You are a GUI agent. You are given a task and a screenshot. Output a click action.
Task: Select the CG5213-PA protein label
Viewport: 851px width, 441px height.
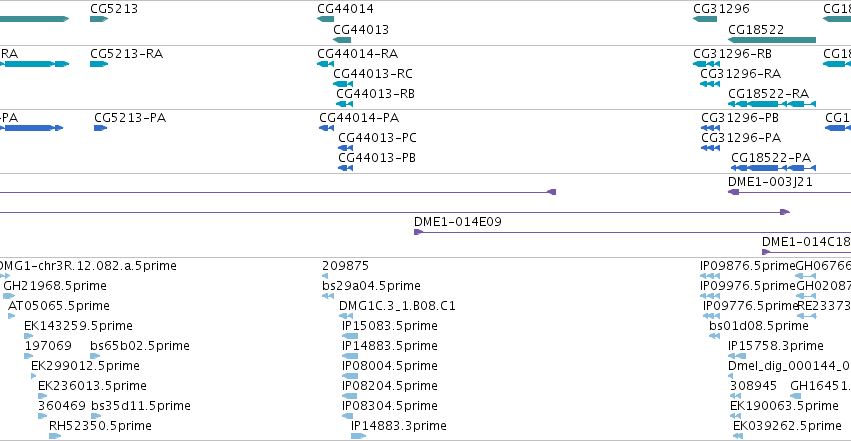(x=130, y=118)
